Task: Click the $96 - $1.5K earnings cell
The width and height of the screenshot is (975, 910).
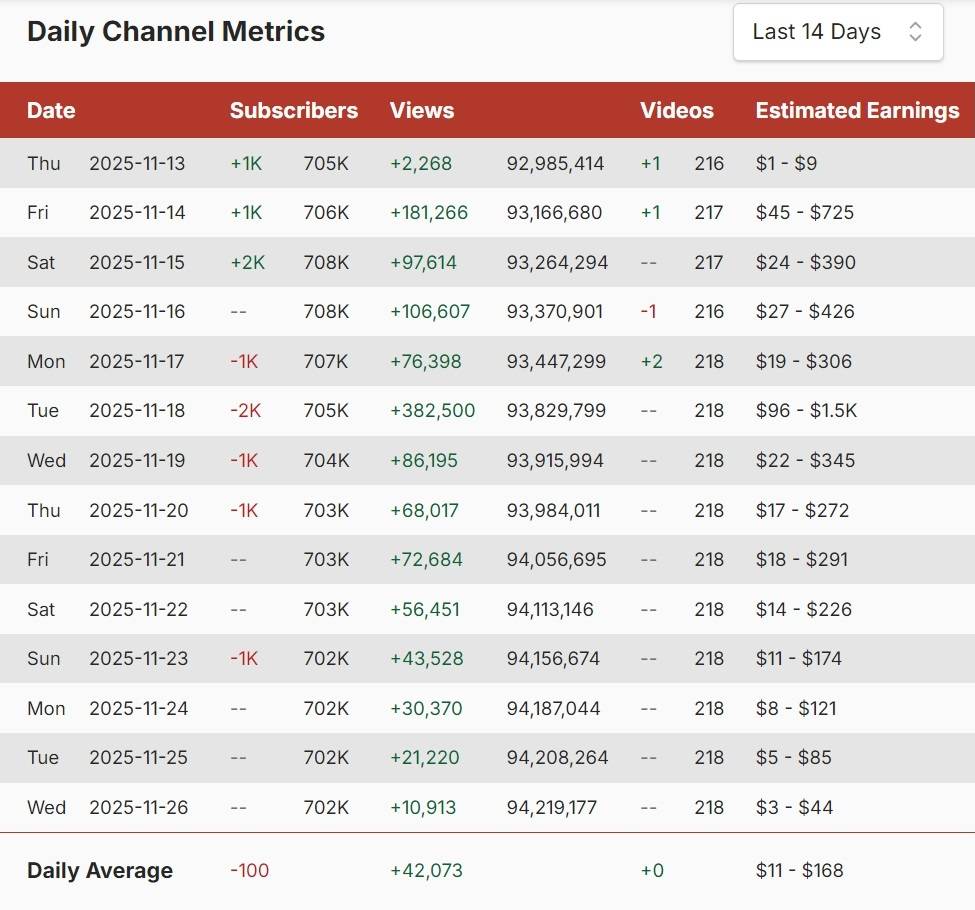Action: [806, 411]
